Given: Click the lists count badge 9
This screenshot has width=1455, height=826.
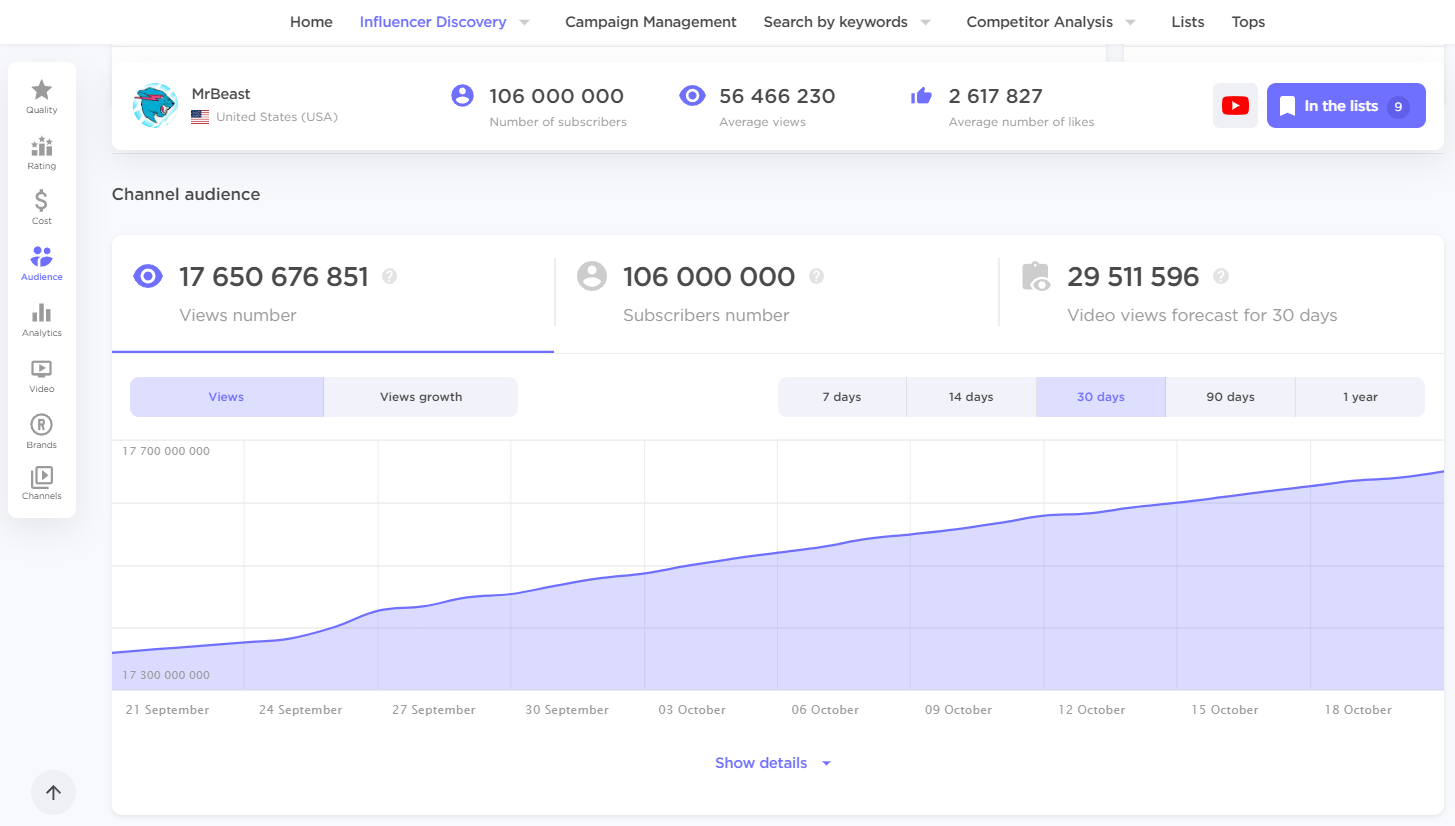Looking at the screenshot, I should (1398, 106).
